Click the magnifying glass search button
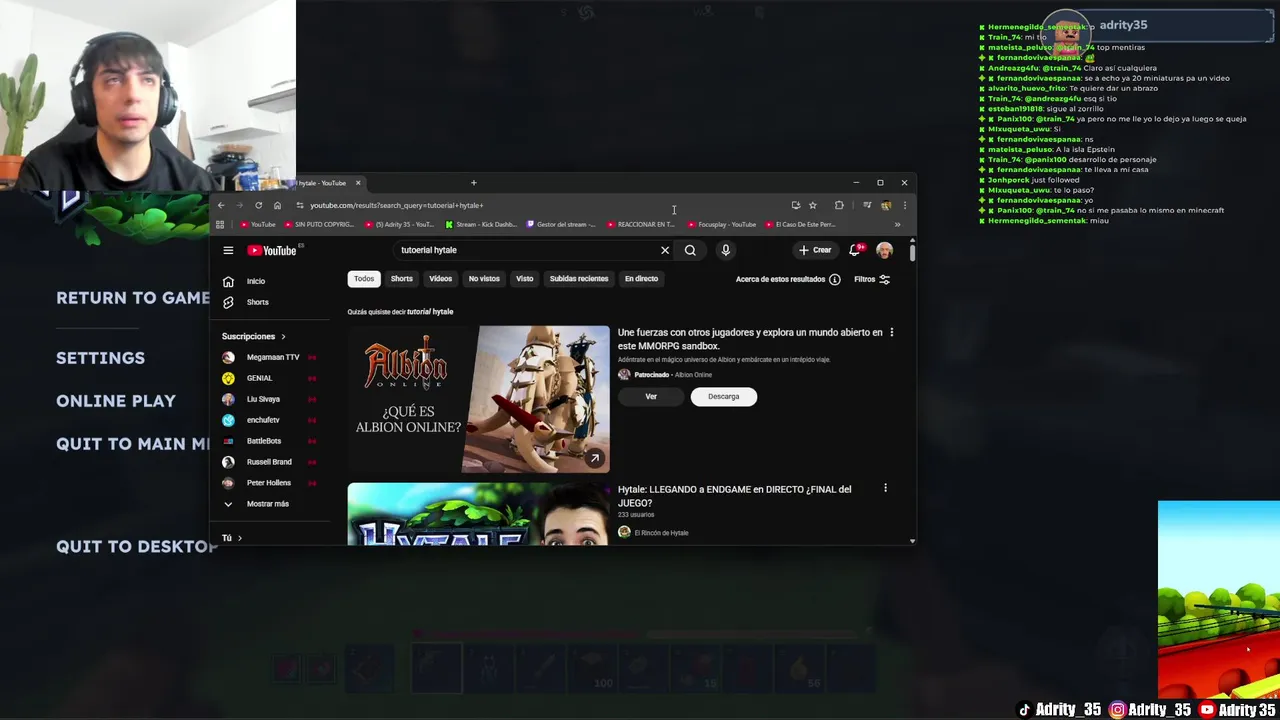Image resolution: width=1280 pixels, height=720 pixels. click(x=690, y=250)
